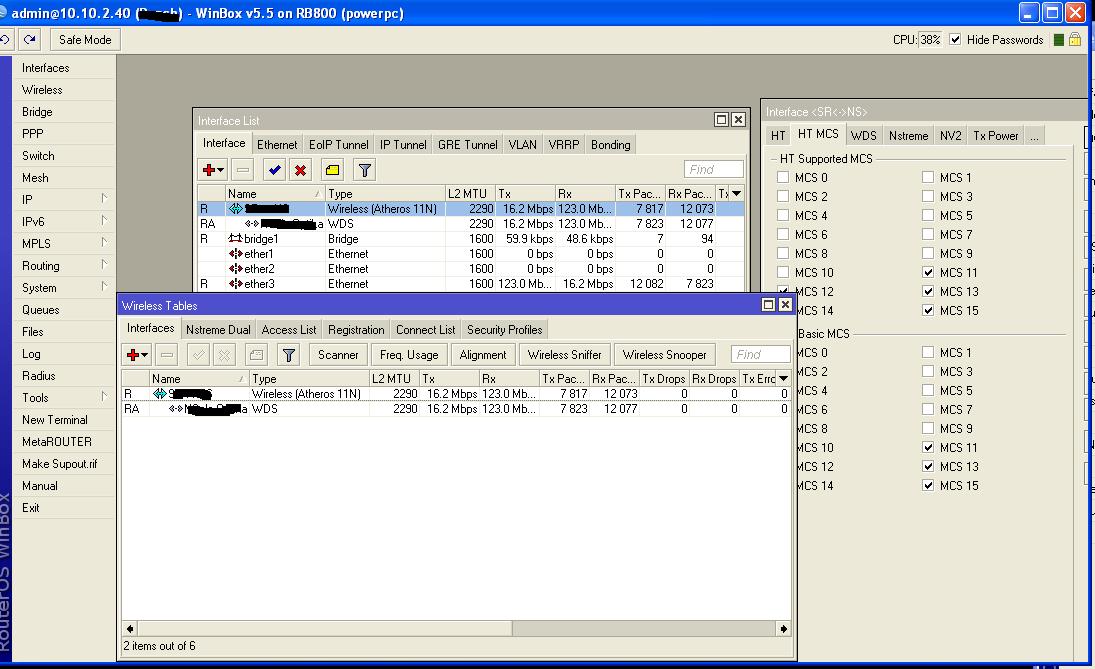This screenshot has width=1095, height=669.
Task: Uncheck MCS 11 under HT Supported MCS
Action: (928, 272)
